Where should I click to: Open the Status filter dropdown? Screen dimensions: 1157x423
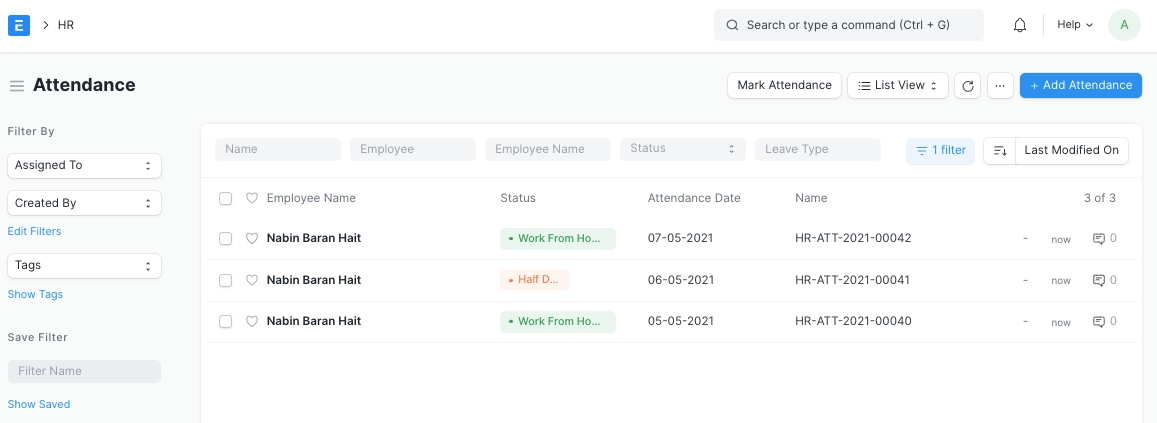[683, 149]
